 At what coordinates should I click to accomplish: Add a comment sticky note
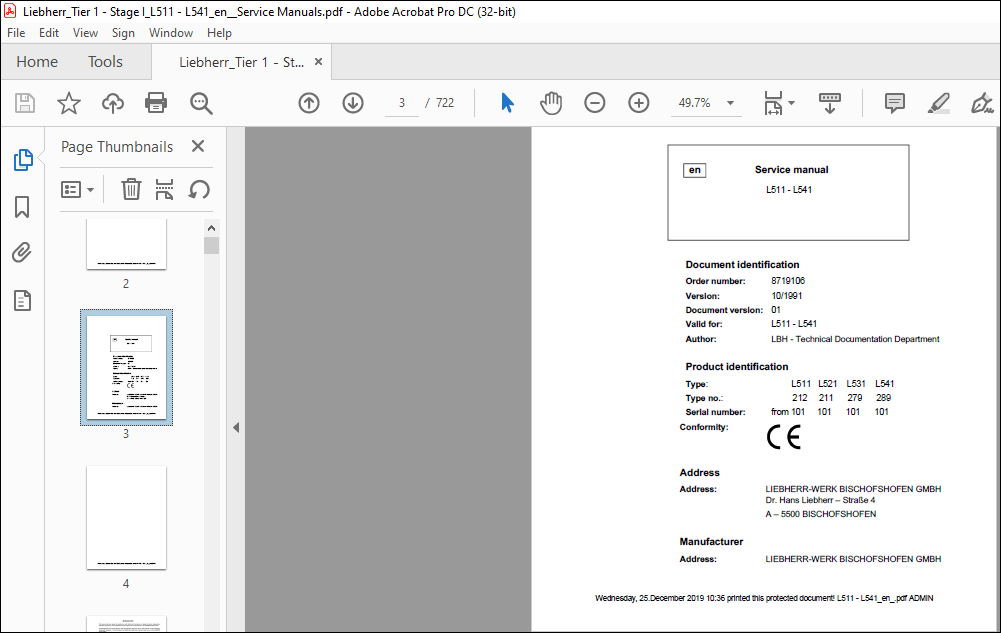pyautogui.click(x=894, y=103)
